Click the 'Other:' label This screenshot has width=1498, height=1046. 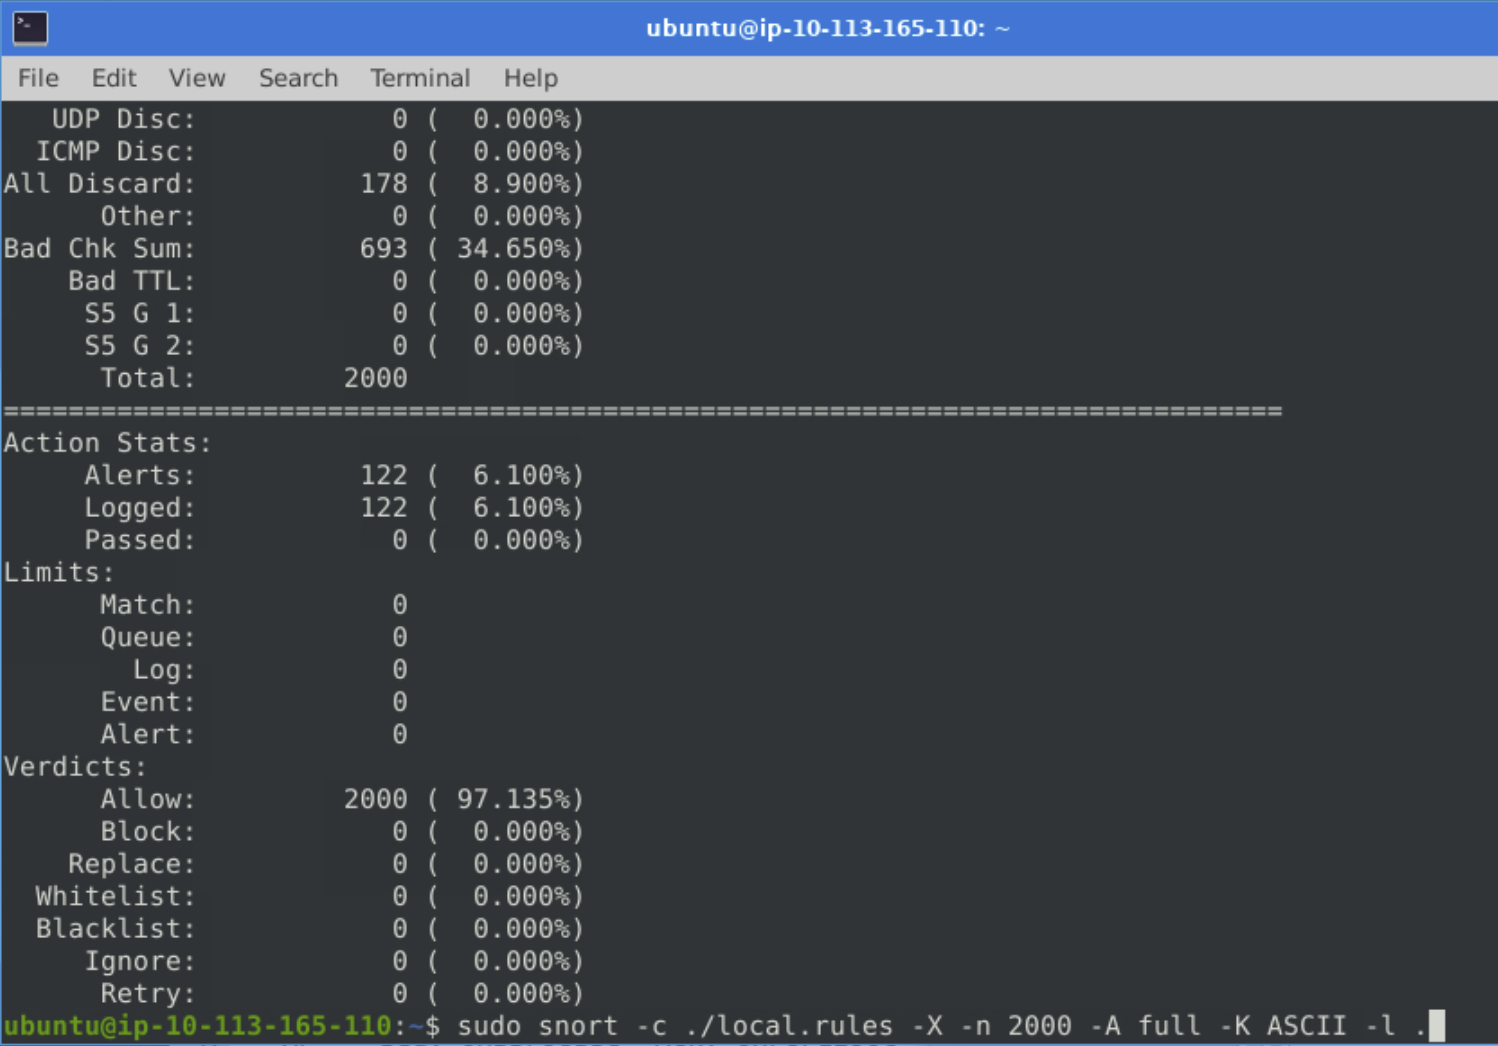[148, 216]
